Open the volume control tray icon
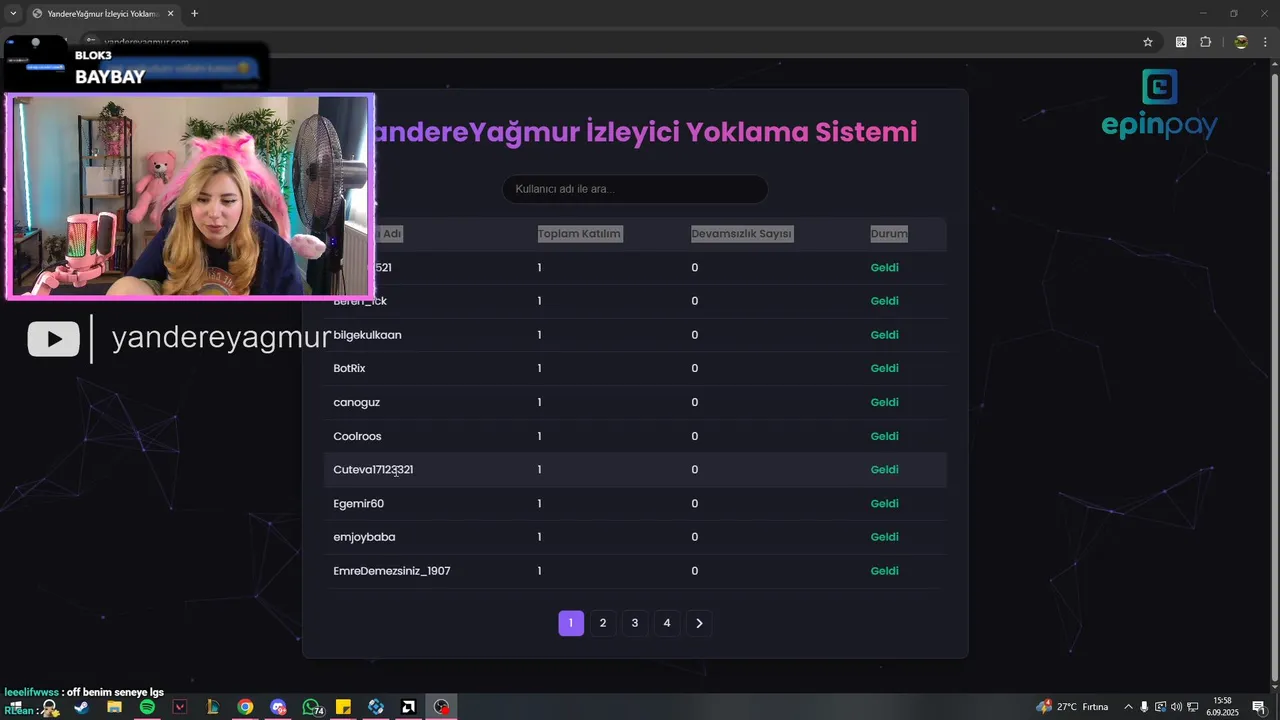 (x=1176, y=707)
